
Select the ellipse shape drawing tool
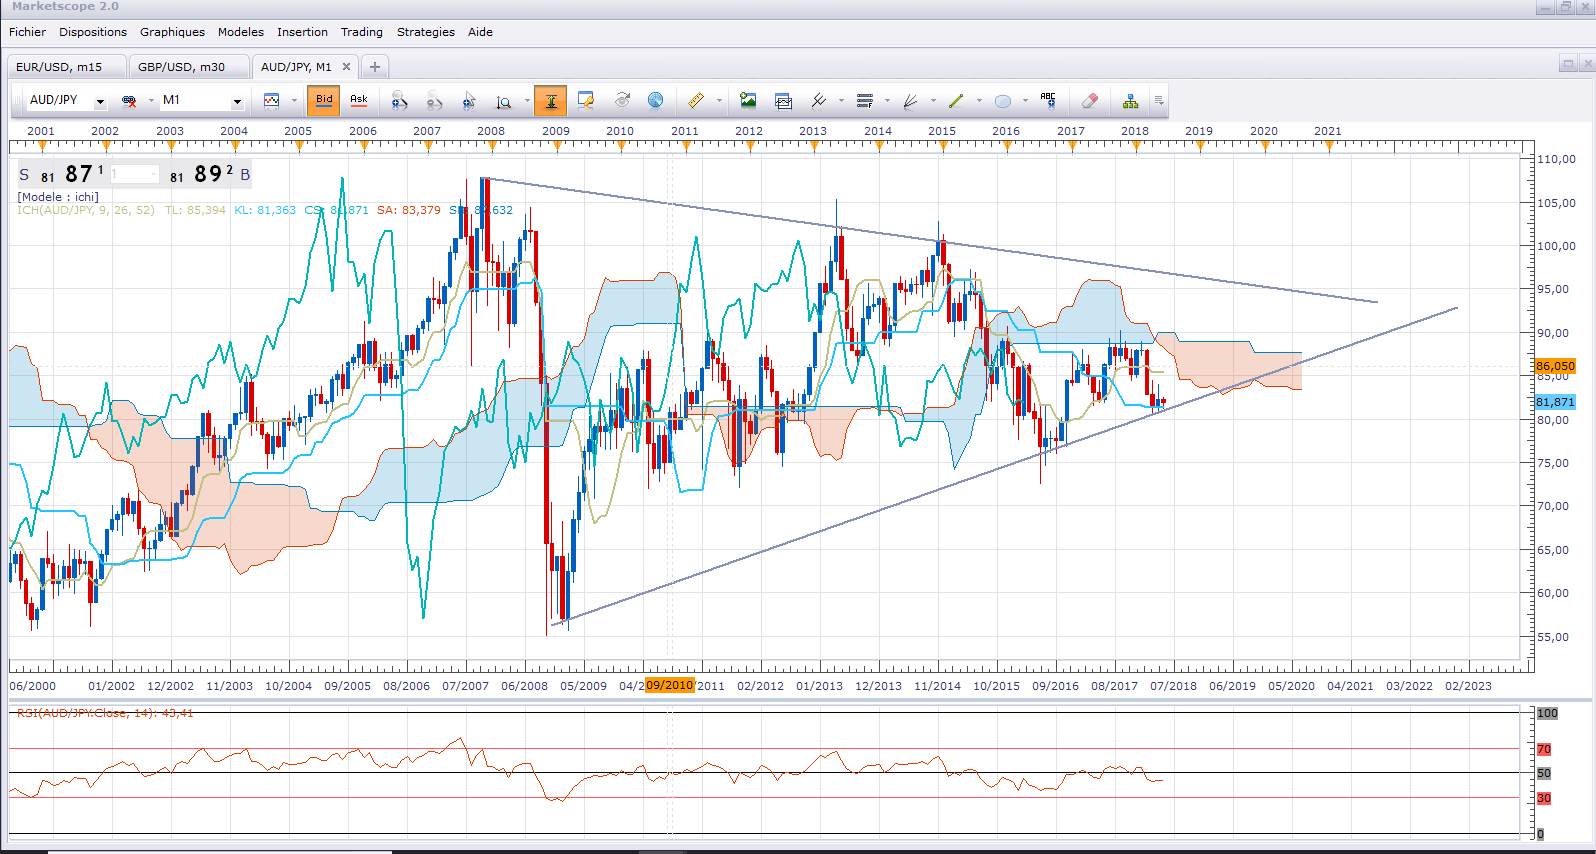pyautogui.click(x=1003, y=101)
